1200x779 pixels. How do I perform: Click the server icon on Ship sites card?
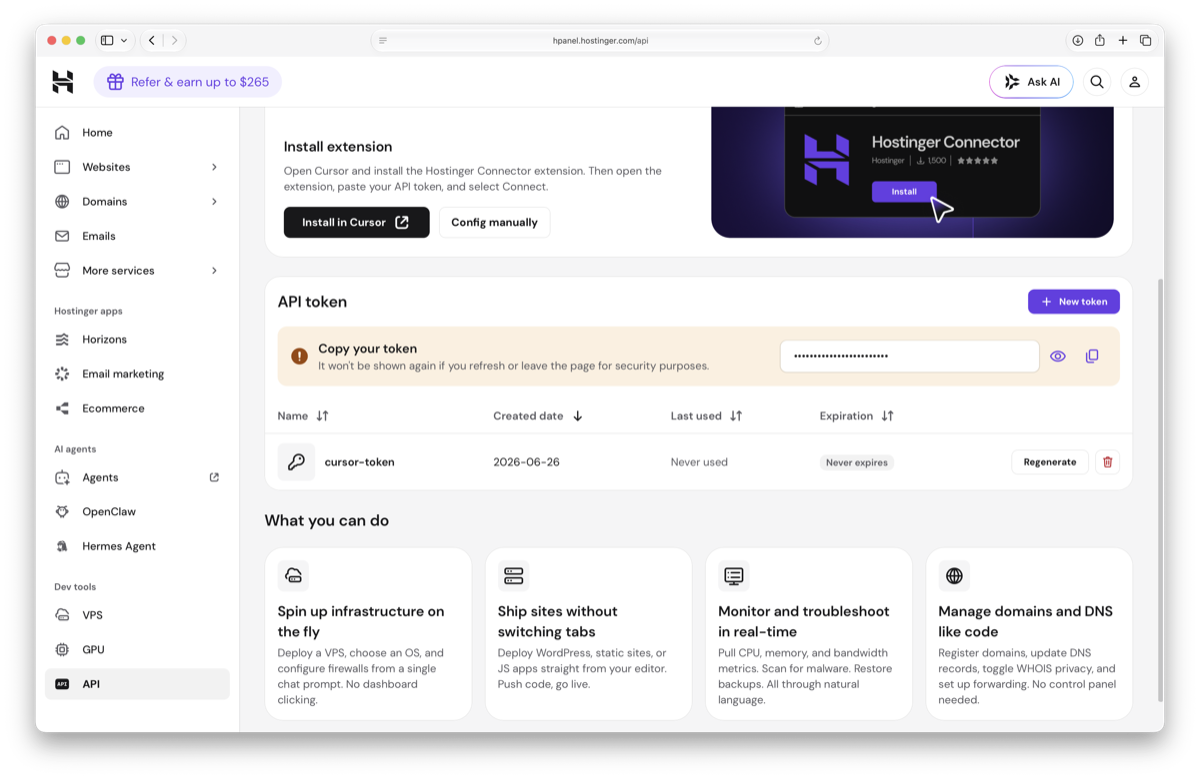pos(513,575)
